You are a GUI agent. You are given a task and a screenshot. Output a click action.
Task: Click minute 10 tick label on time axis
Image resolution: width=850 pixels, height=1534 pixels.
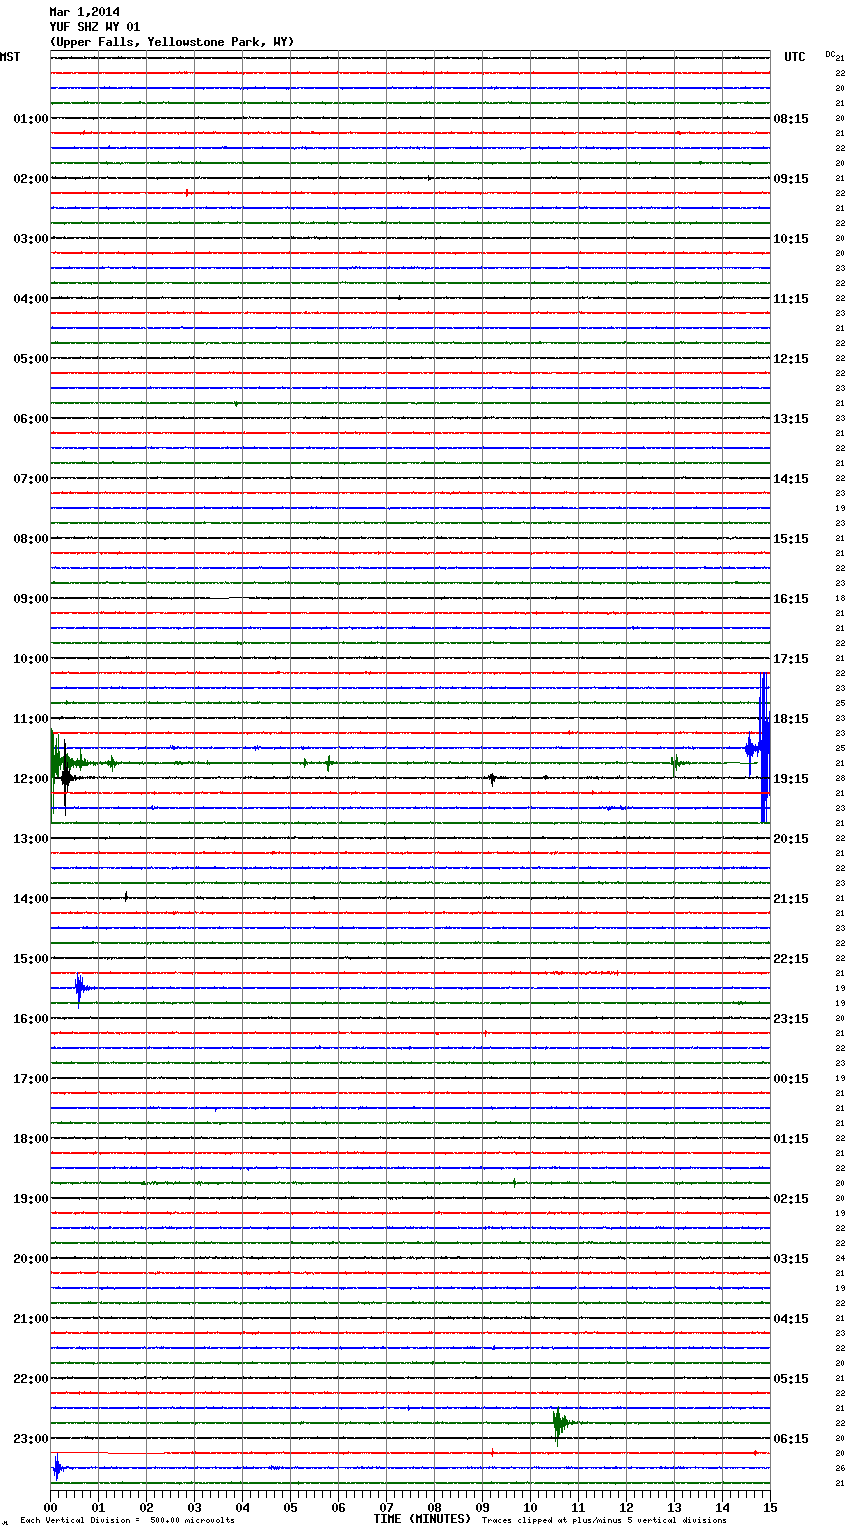[x=530, y=1507]
